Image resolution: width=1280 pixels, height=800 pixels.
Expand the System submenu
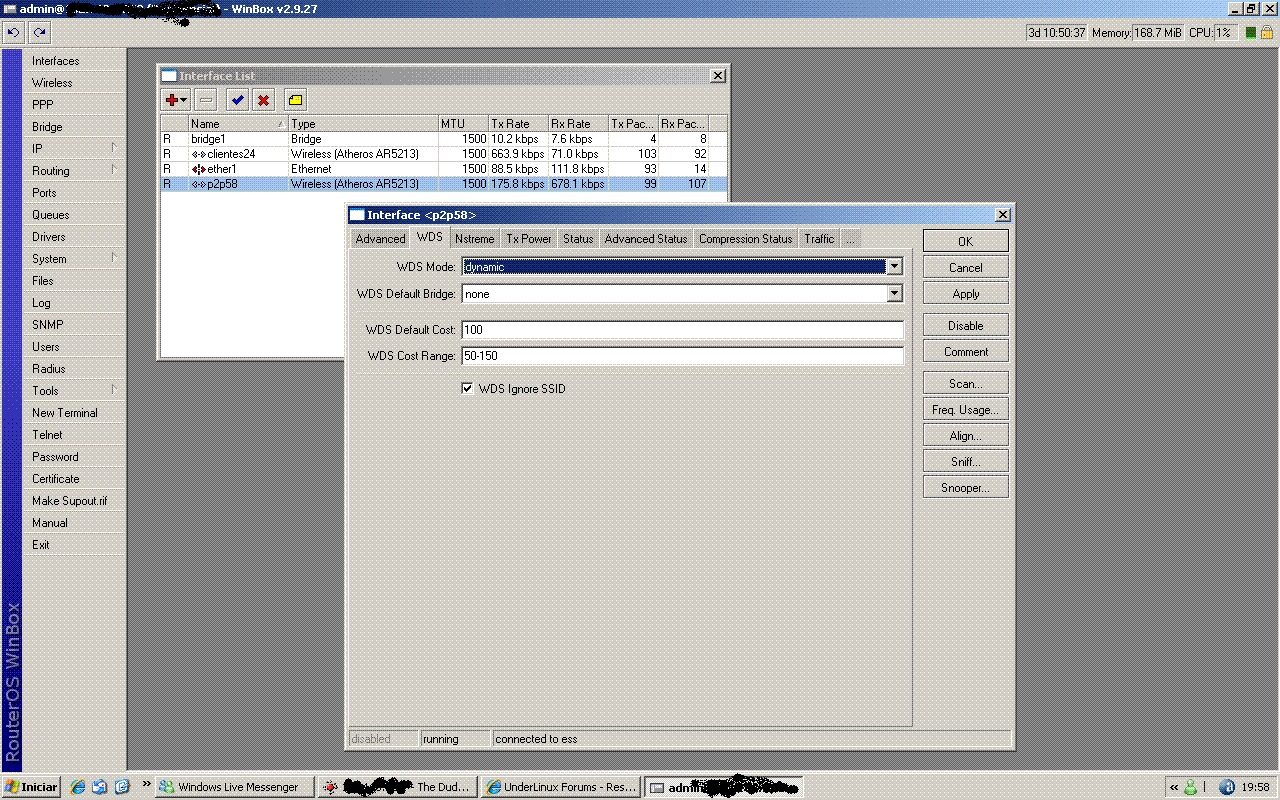113,258
